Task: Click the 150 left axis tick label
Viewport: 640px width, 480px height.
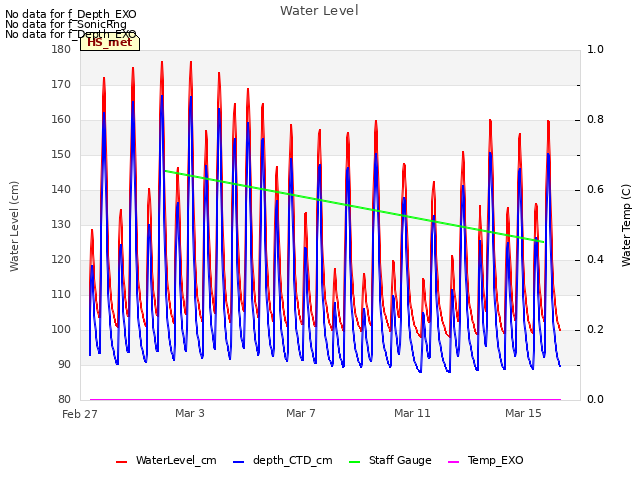Action: tap(61, 154)
